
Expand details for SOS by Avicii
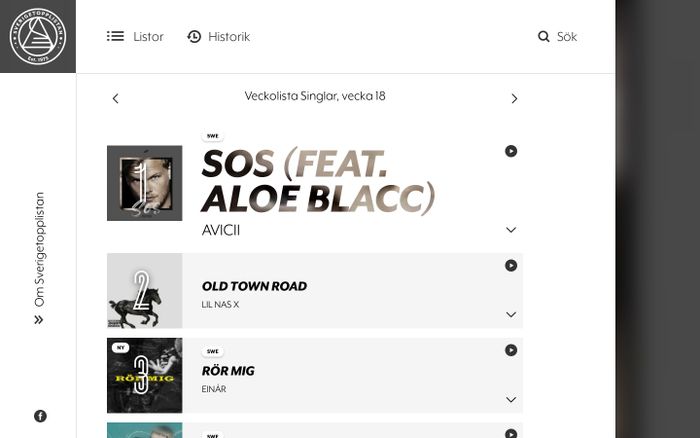(x=511, y=230)
